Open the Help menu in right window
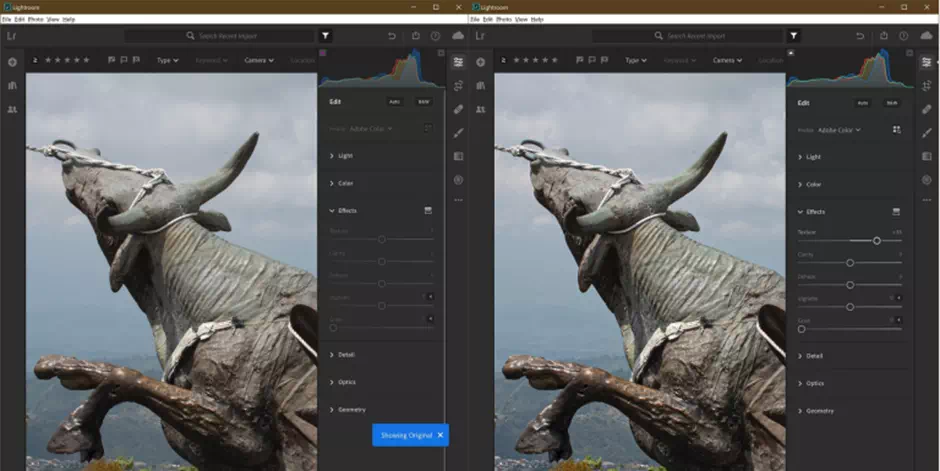 click(x=537, y=19)
